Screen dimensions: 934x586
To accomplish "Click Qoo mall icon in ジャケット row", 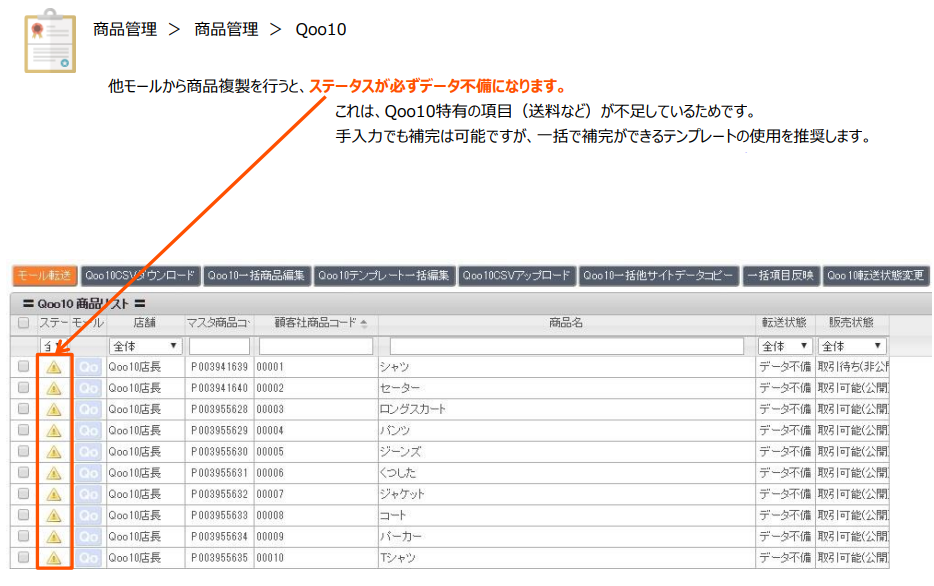I will 88,494.
